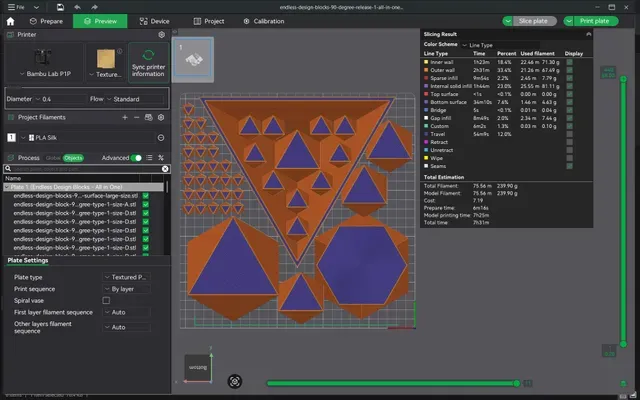Toggle Seams display checkbox
This screenshot has height=400, width=640.
[569, 166]
